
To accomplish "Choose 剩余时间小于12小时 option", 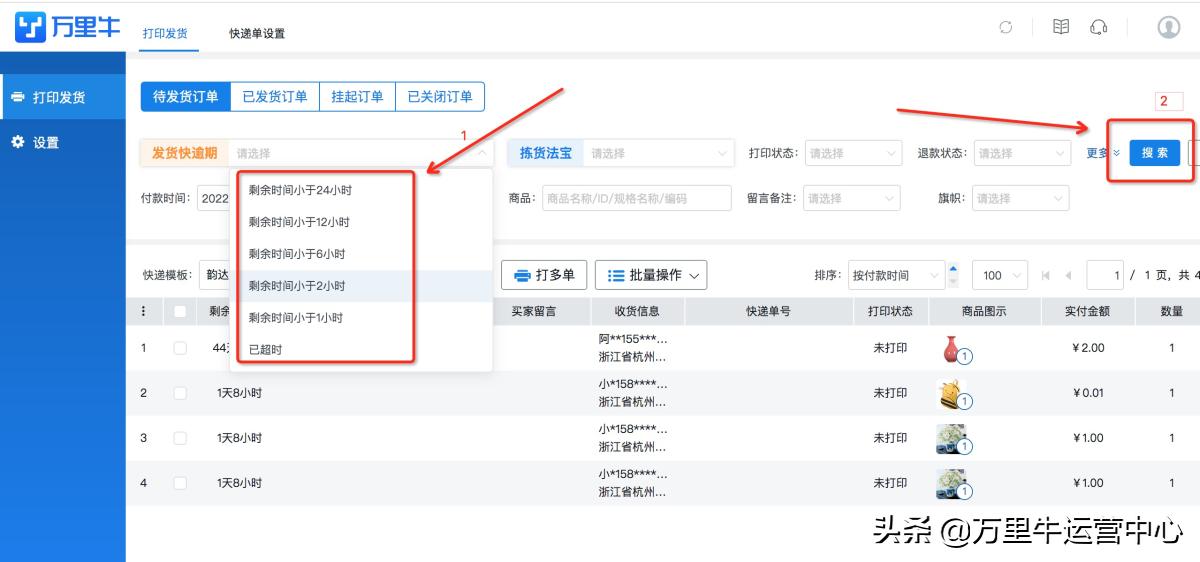I will point(361,222).
